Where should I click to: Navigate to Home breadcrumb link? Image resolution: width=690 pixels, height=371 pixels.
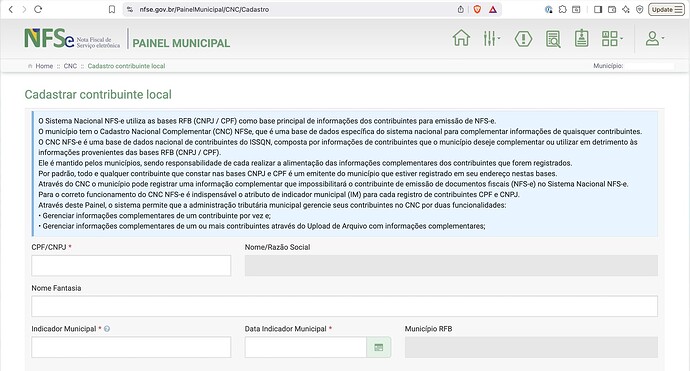coord(44,66)
